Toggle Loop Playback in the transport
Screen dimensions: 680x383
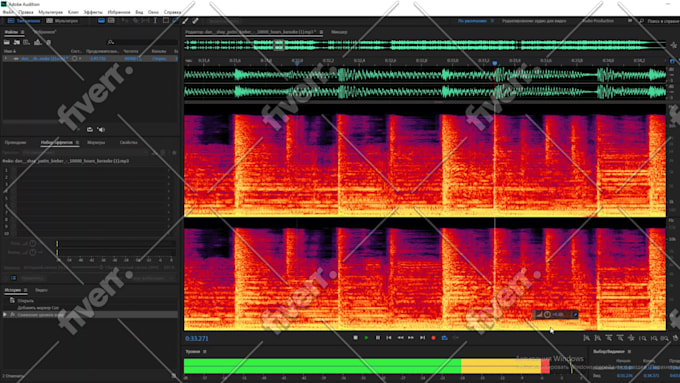pos(445,337)
